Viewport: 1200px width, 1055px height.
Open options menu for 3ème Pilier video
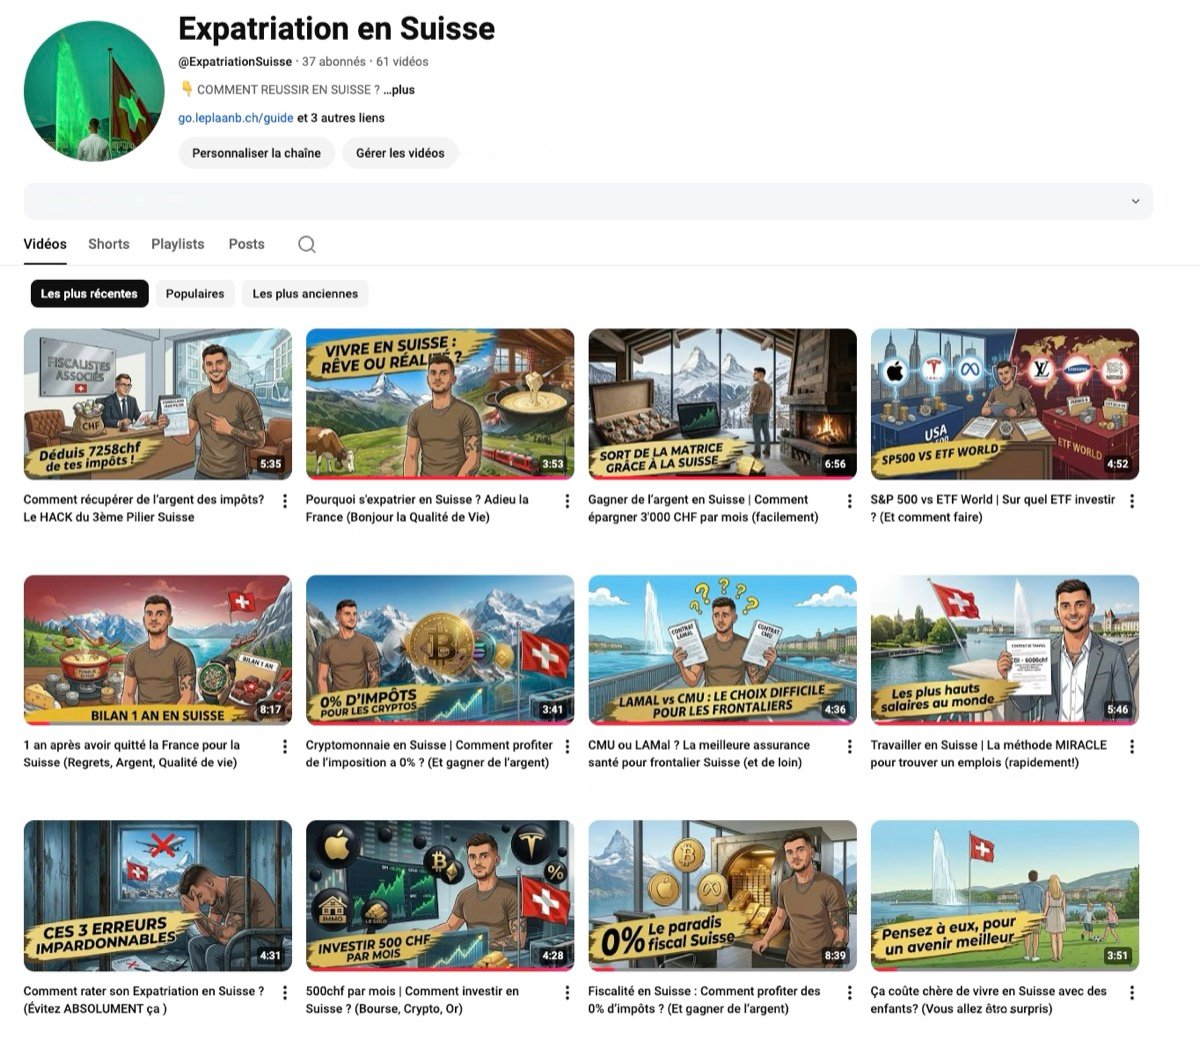click(x=285, y=501)
